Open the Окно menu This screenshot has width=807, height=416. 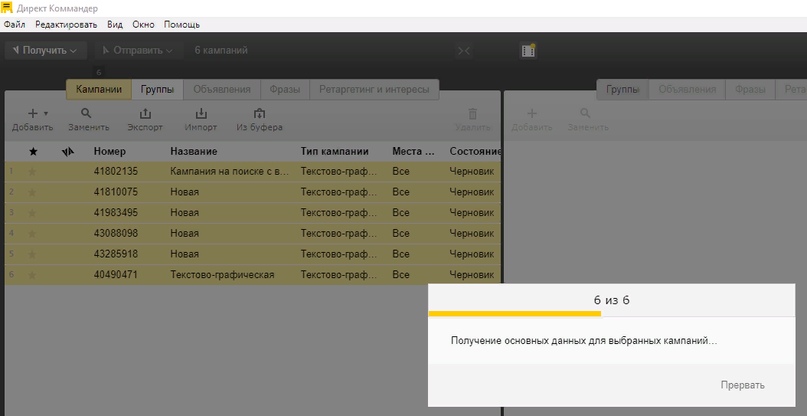click(143, 25)
